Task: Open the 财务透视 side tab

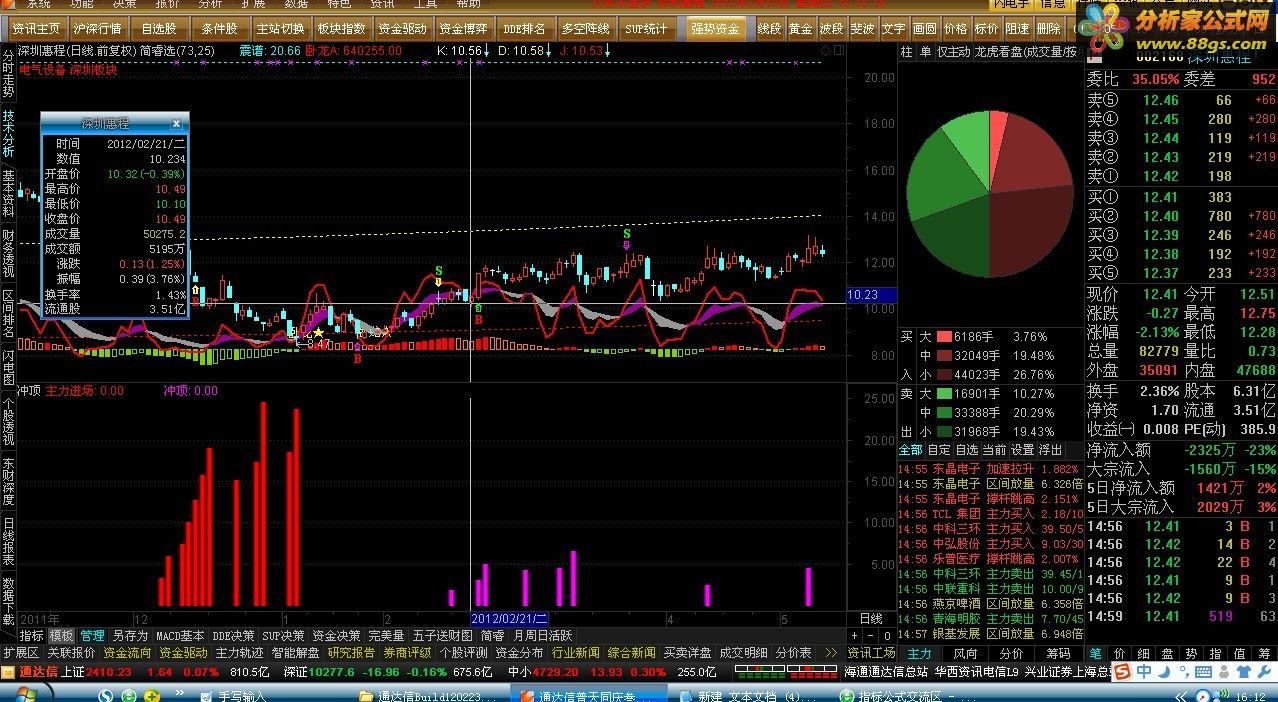Action: click(8, 253)
